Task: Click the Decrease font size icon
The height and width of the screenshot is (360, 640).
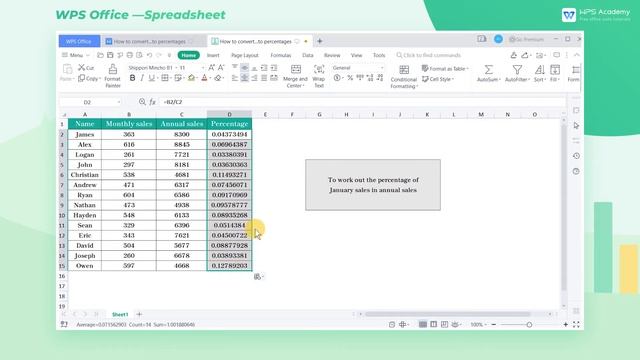Action: click(221, 68)
